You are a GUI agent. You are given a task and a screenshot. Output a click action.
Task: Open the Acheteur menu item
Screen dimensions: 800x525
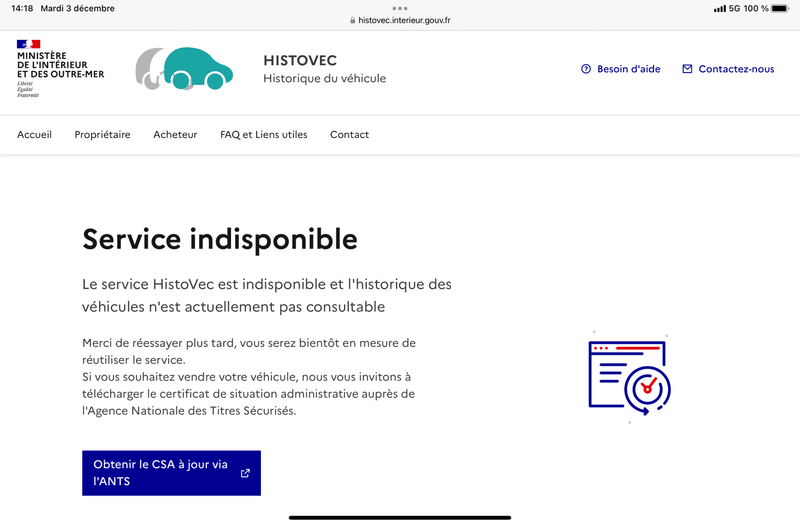click(x=175, y=135)
